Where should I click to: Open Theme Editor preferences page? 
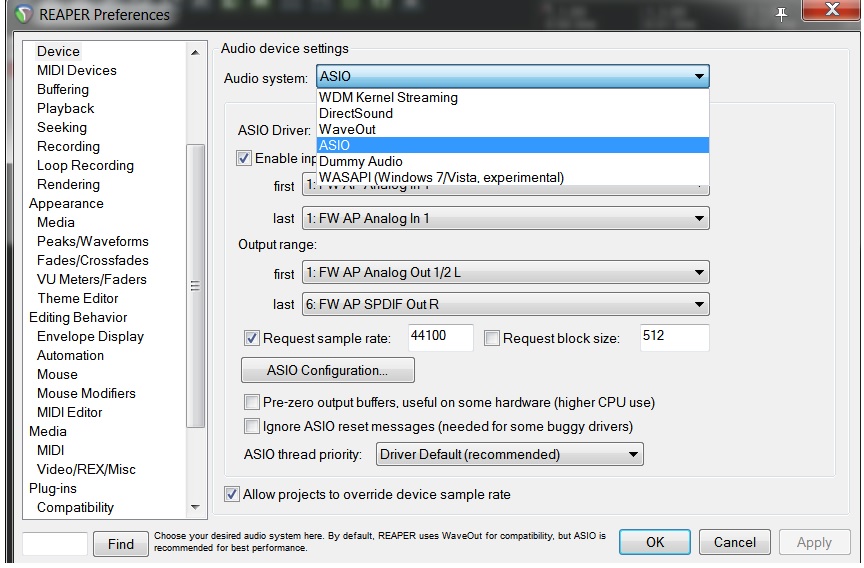[78, 298]
